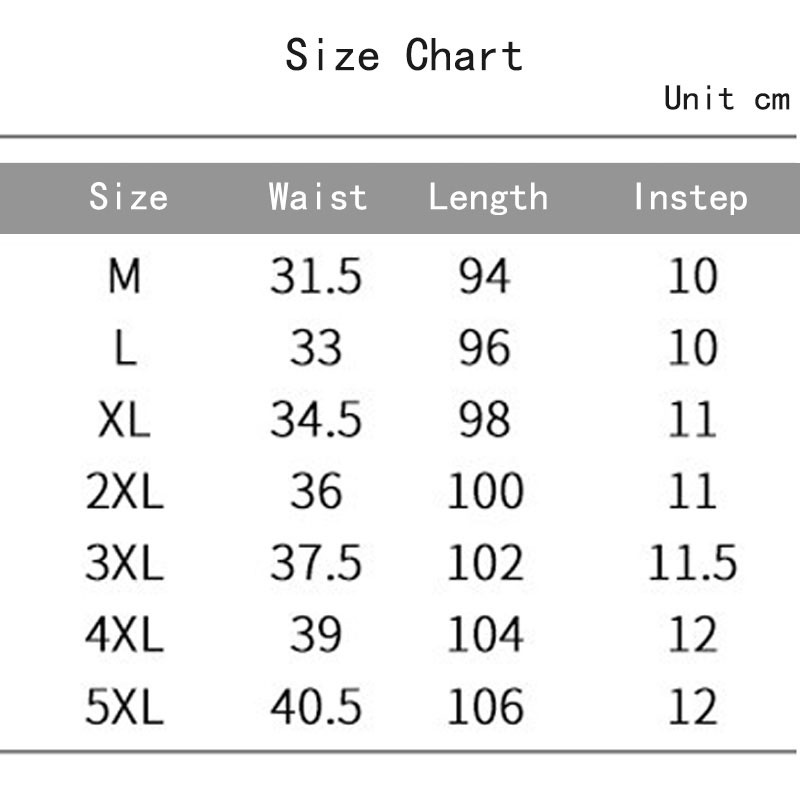
Task: Click the Instep column header
Action: pyautogui.click(x=690, y=197)
